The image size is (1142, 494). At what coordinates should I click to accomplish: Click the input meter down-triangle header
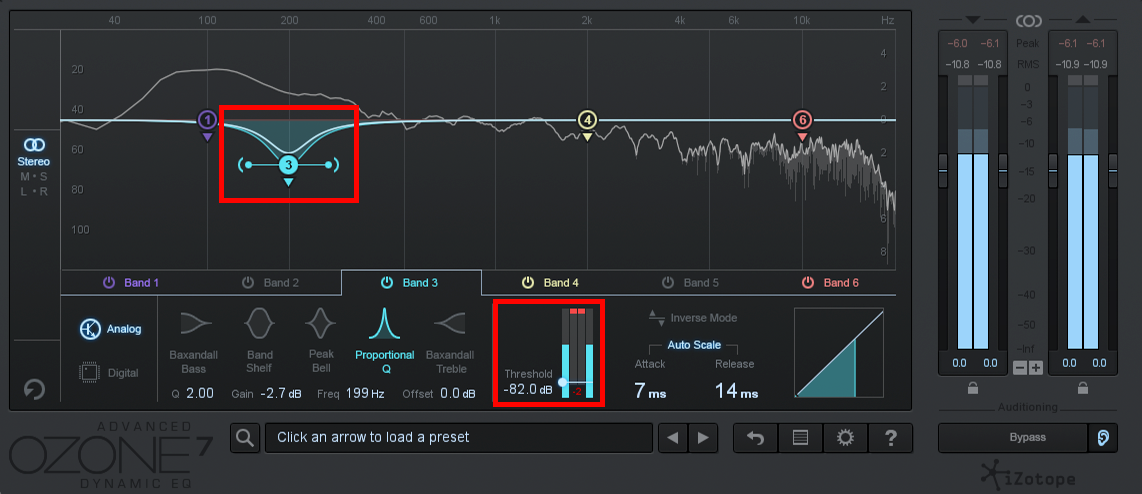972,20
